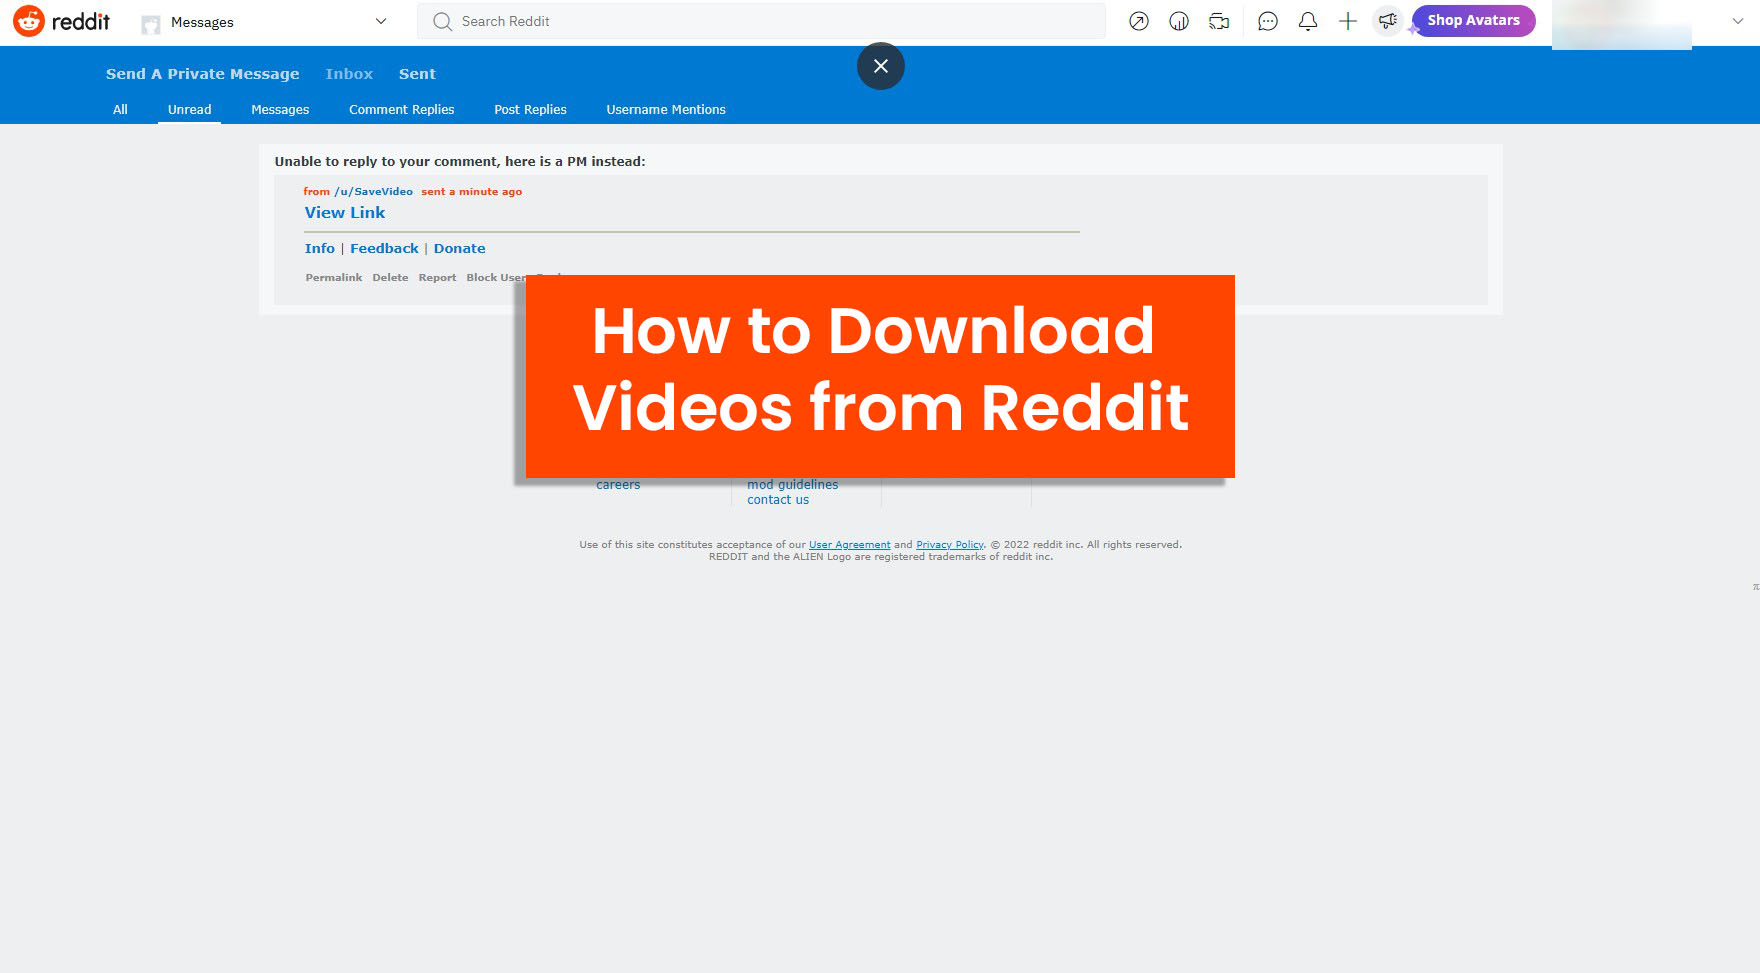
Task: Click the plus icon to create post
Action: [x=1348, y=21]
